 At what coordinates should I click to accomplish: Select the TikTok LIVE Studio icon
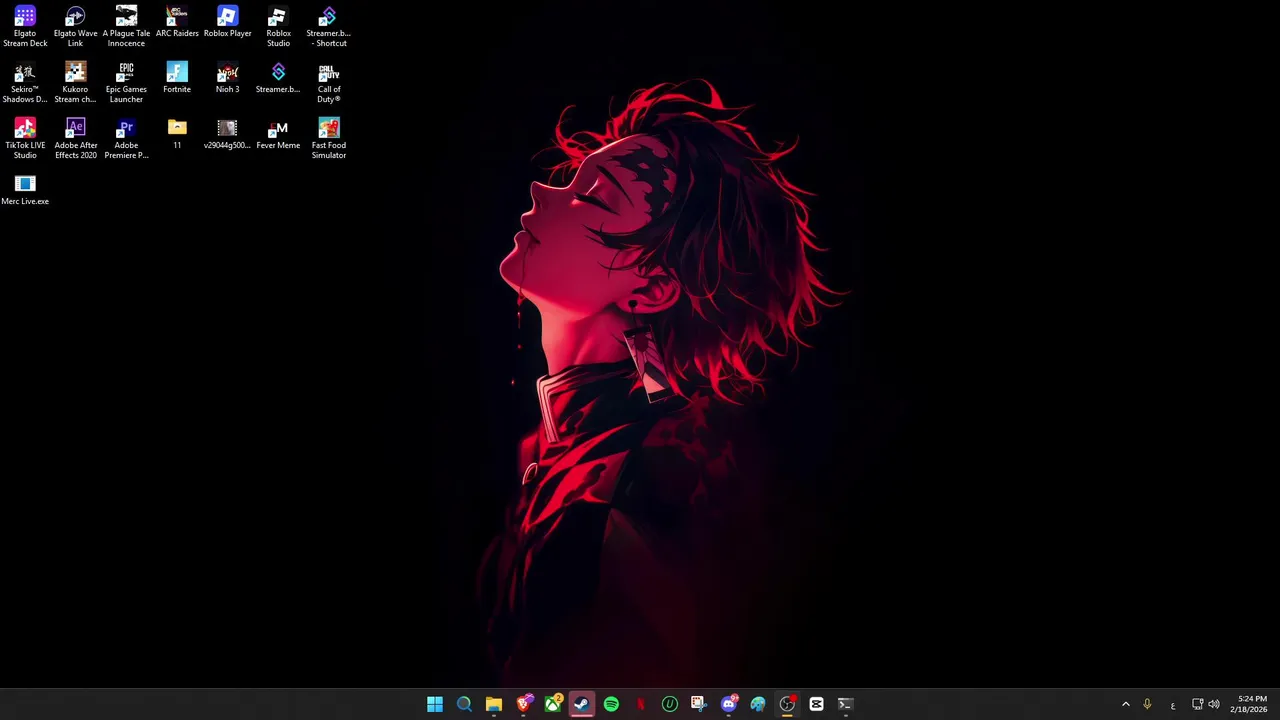pyautogui.click(x=25, y=139)
